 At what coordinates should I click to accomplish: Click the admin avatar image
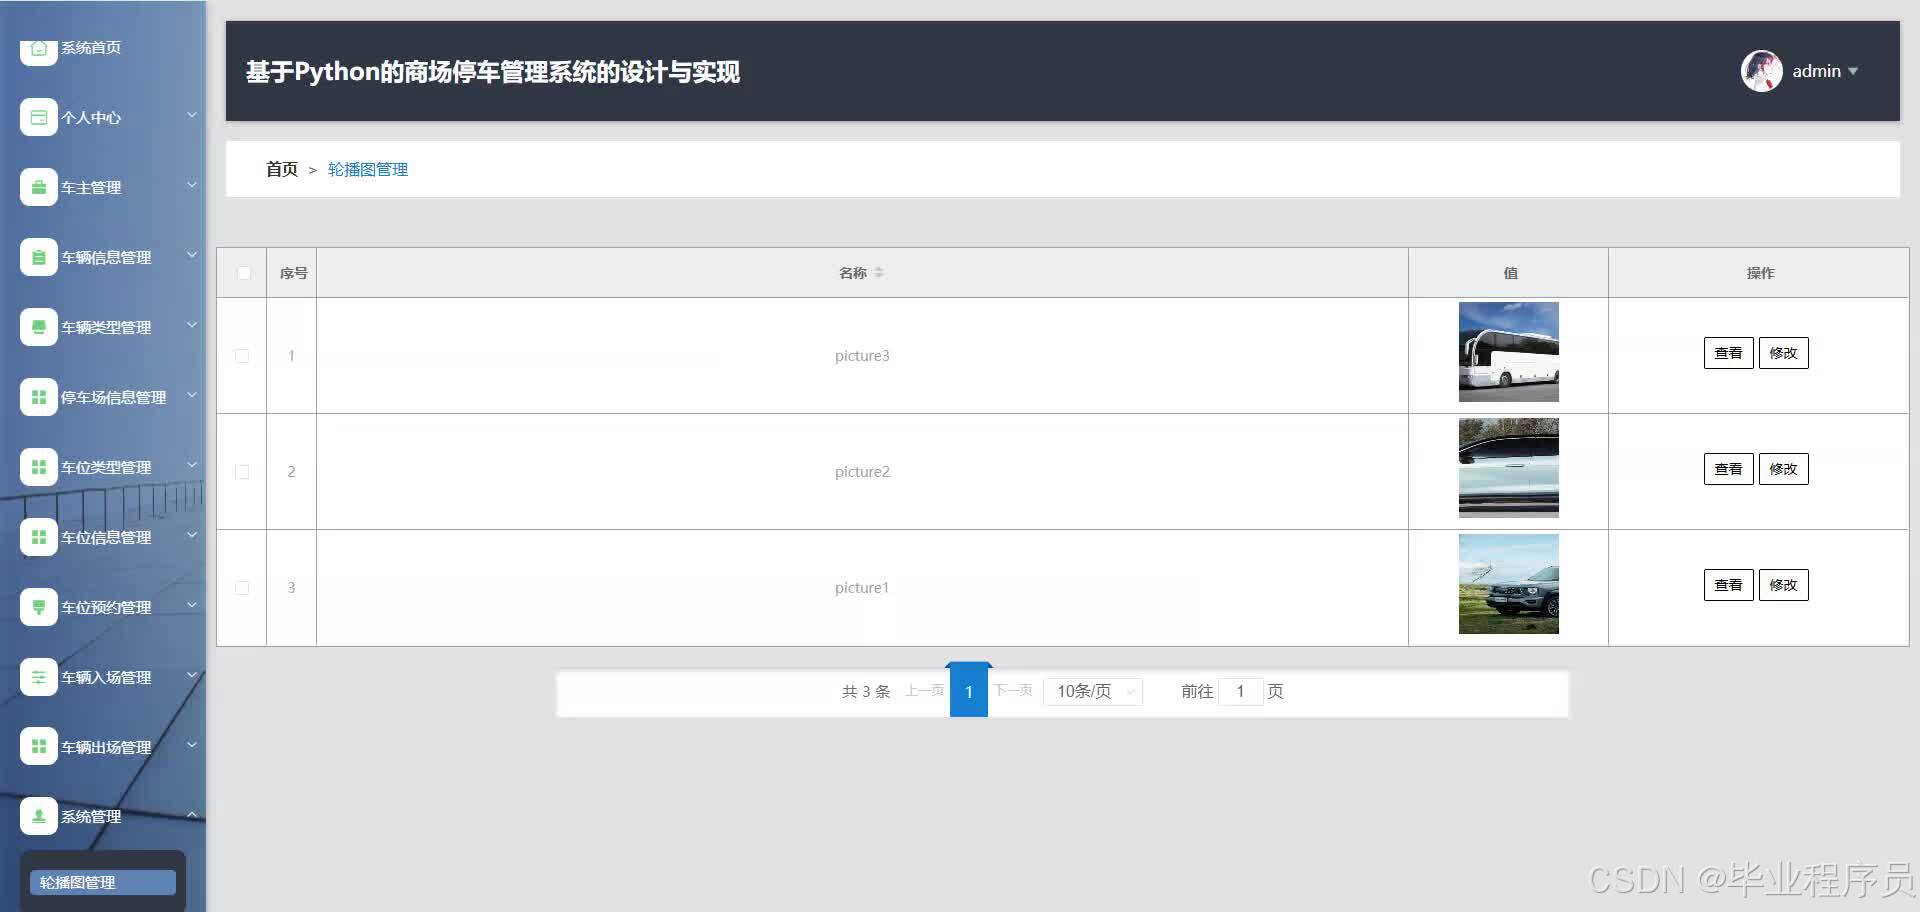[x=1761, y=71]
